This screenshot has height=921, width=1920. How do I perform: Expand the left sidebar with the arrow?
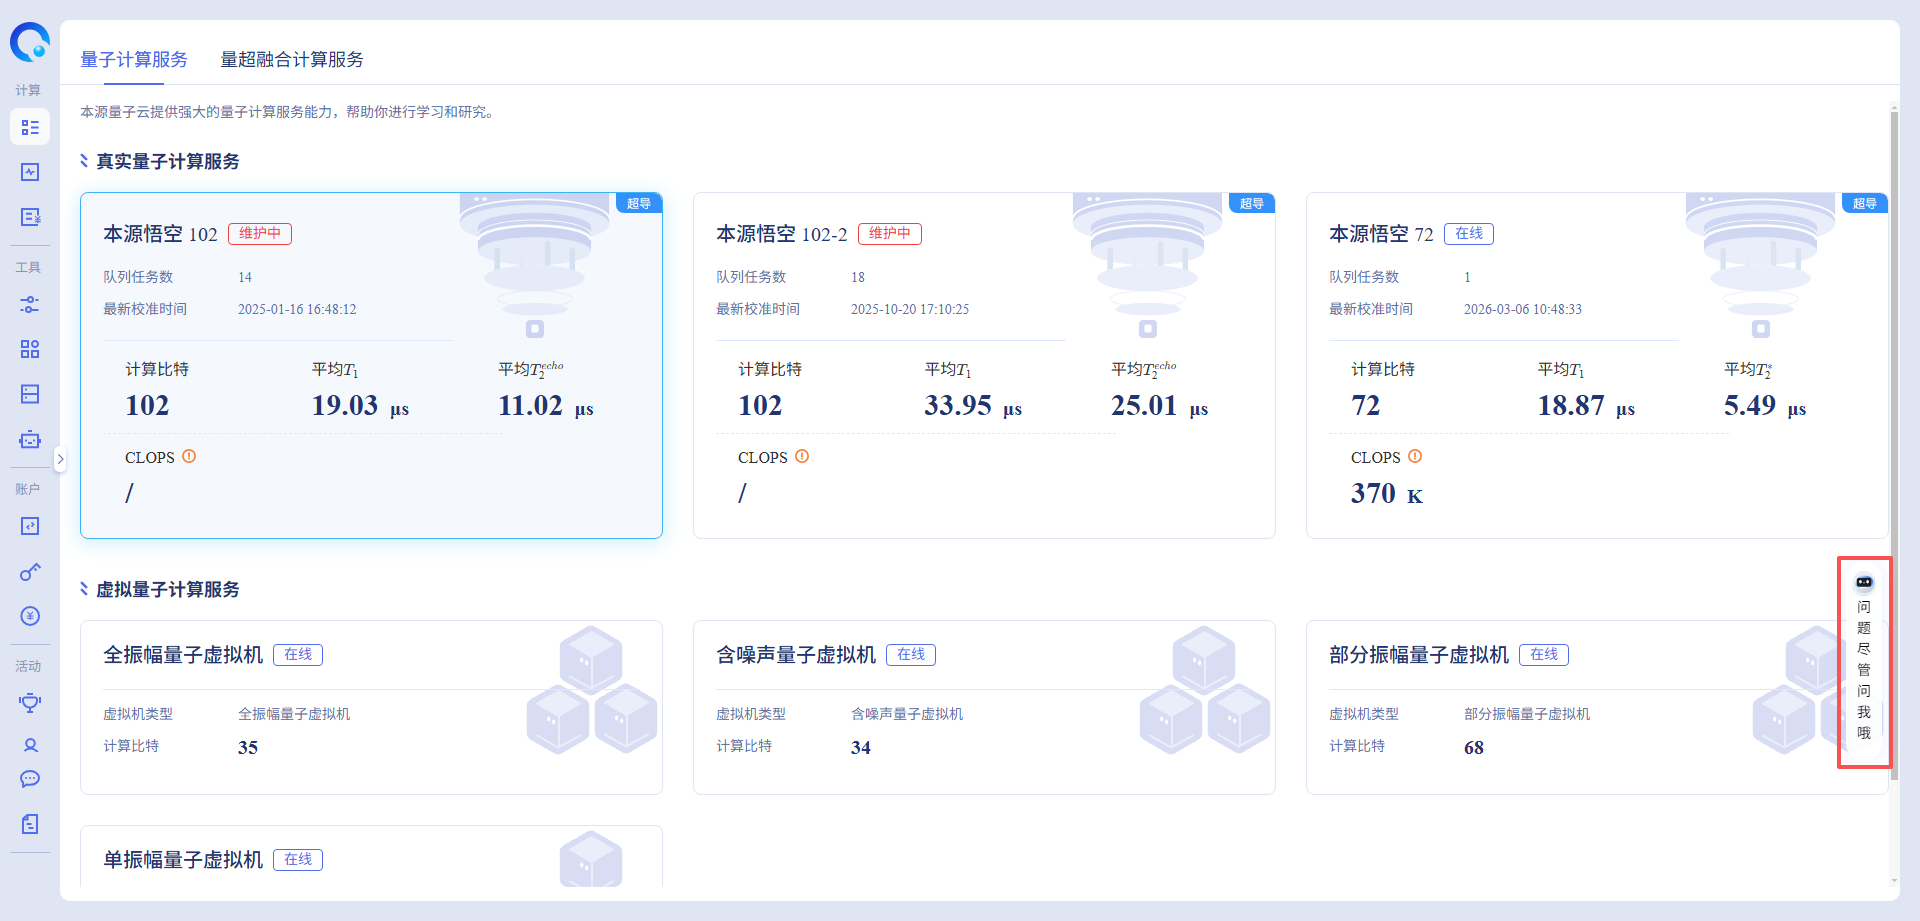(60, 459)
